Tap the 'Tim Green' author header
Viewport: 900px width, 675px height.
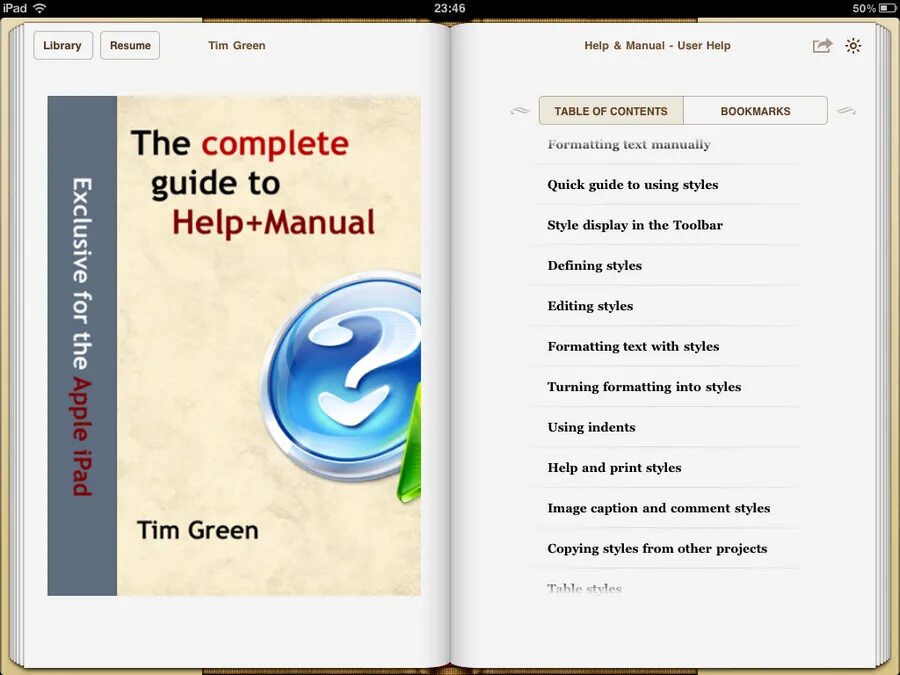click(236, 45)
